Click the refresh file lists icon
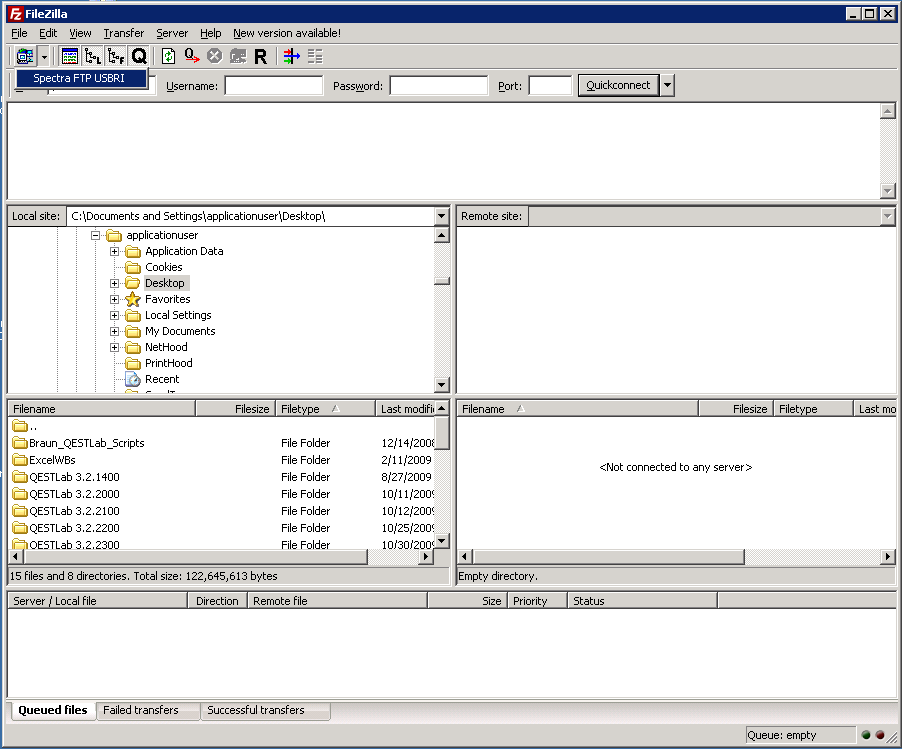The height and width of the screenshot is (749, 902). click(x=168, y=57)
